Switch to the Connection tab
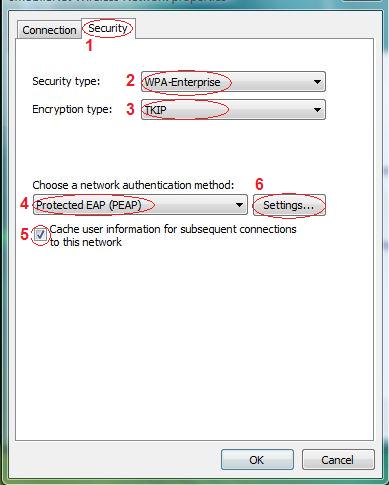 pyautogui.click(x=49, y=30)
